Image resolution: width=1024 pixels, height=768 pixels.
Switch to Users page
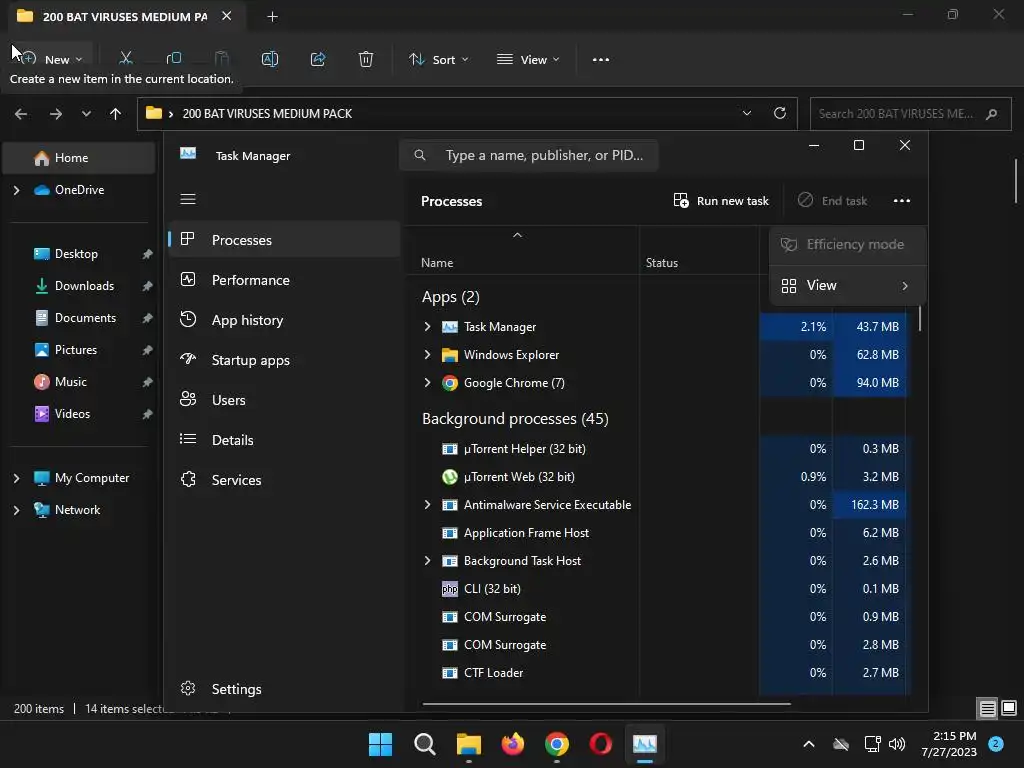click(x=284, y=400)
